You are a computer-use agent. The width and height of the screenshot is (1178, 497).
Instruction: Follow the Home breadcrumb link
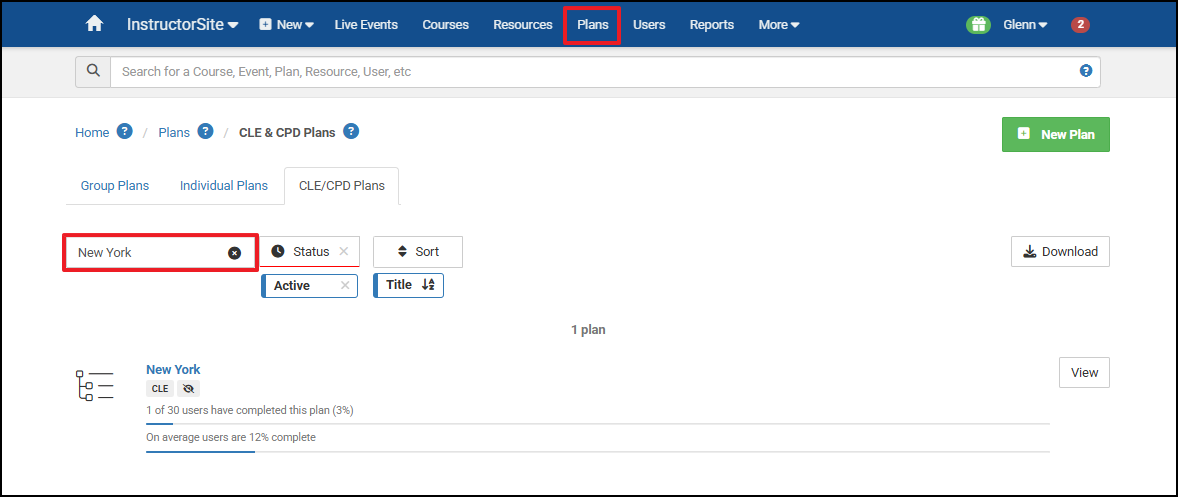click(92, 132)
